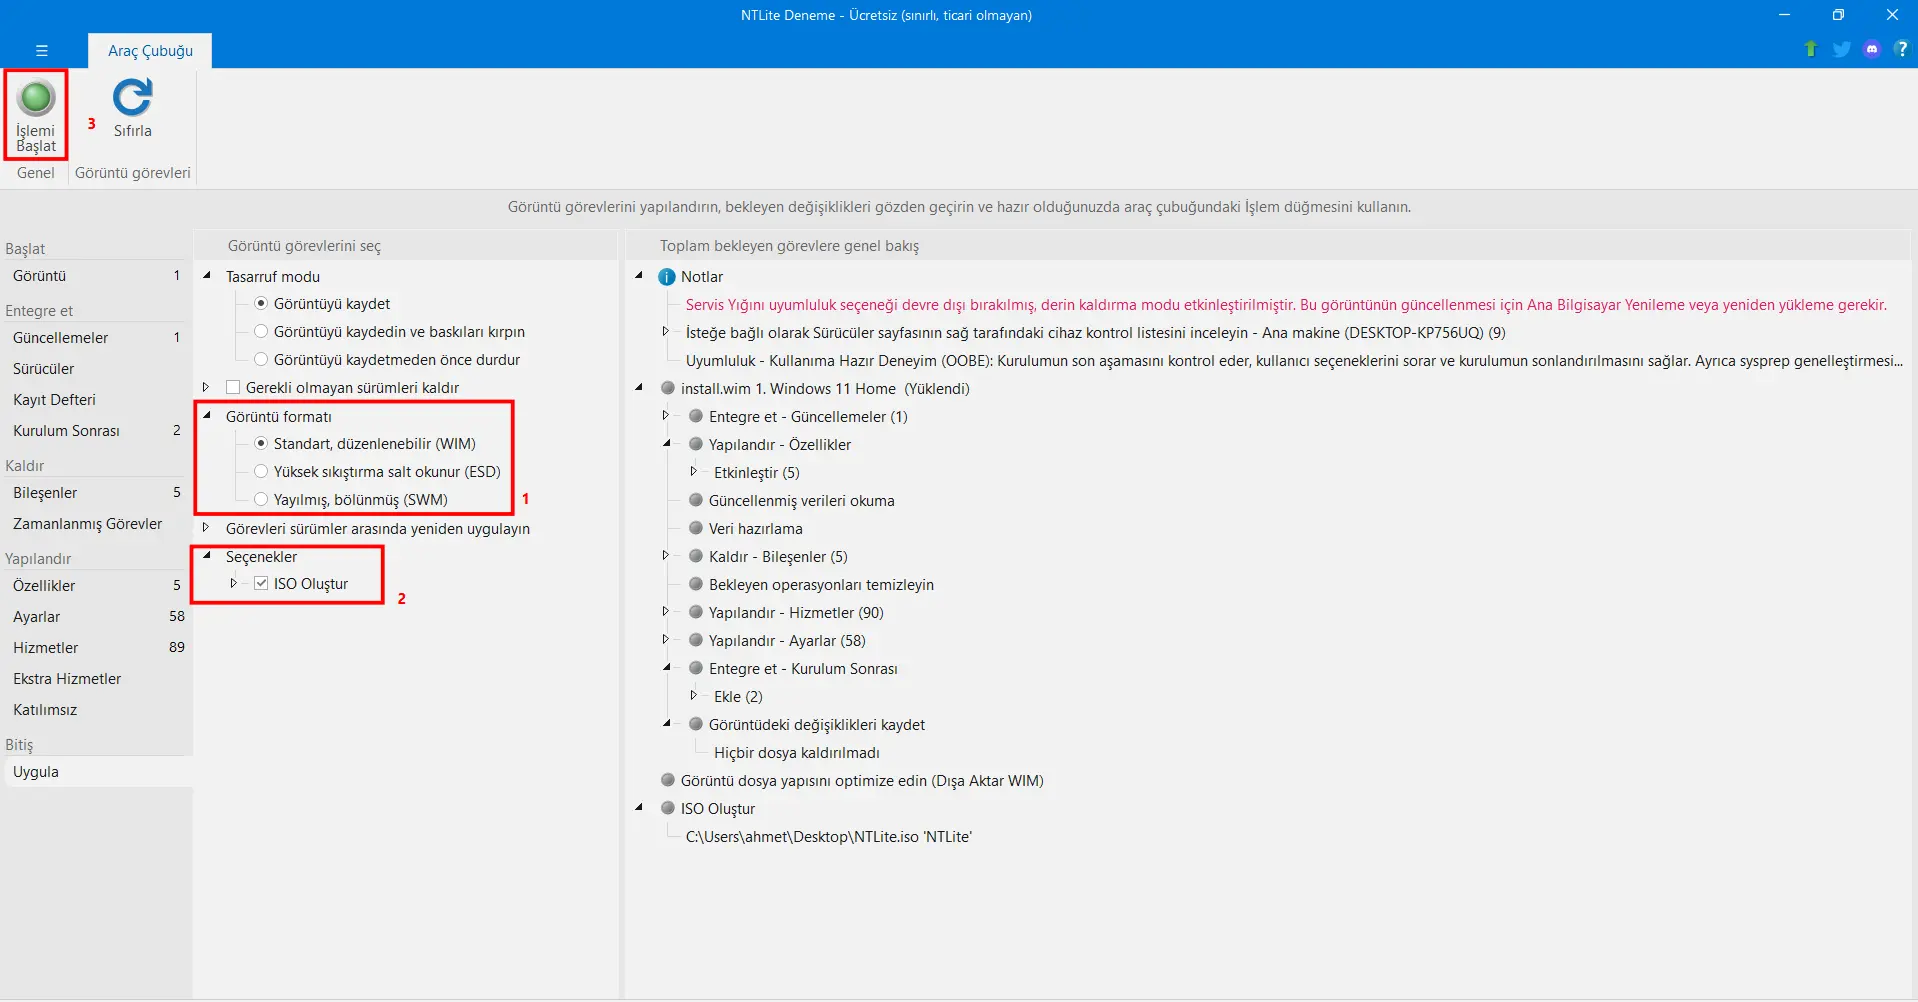Expand the ISO Oluştur option under Seçenekler

[x=234, y=583]
